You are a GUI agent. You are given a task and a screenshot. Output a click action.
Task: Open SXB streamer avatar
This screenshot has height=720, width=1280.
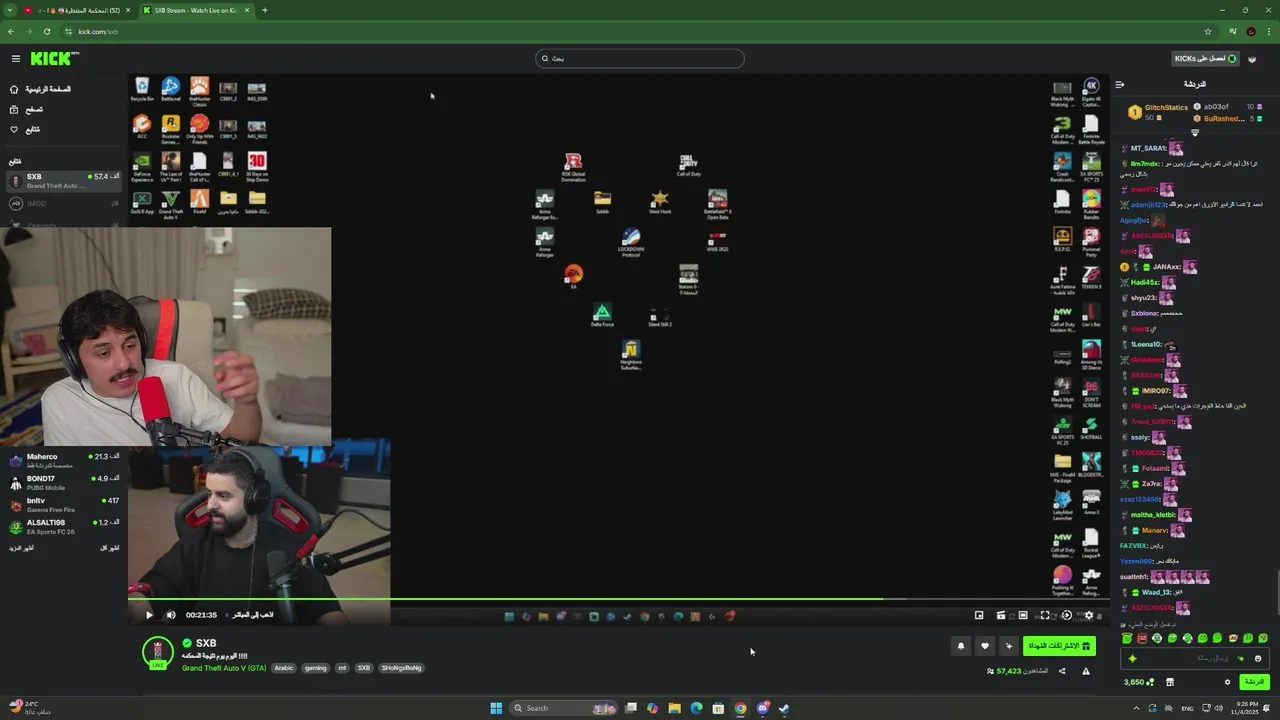[157, 653]
